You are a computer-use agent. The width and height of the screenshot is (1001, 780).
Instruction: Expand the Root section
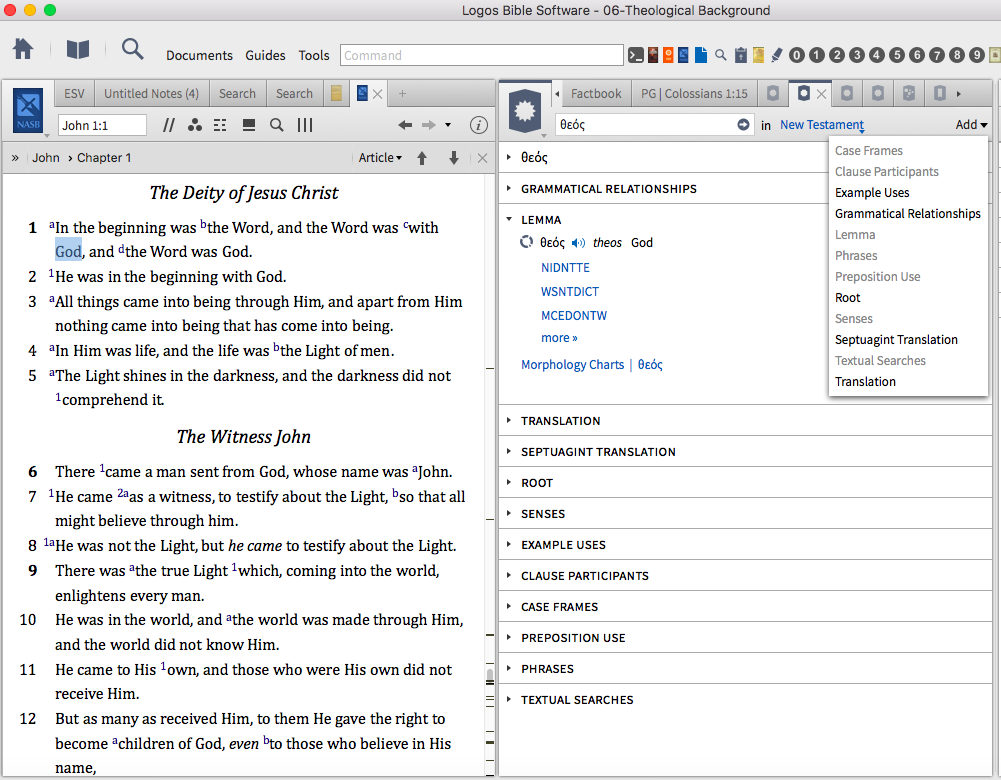coord(509,482)
